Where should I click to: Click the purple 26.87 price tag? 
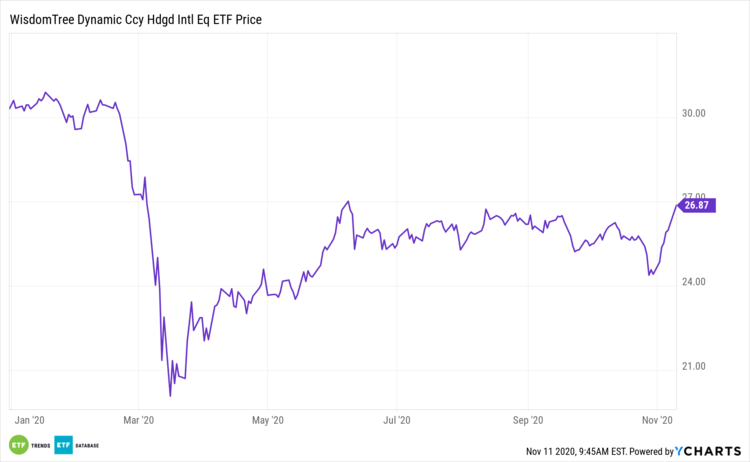pyautogui.click(x=694, y=205)
